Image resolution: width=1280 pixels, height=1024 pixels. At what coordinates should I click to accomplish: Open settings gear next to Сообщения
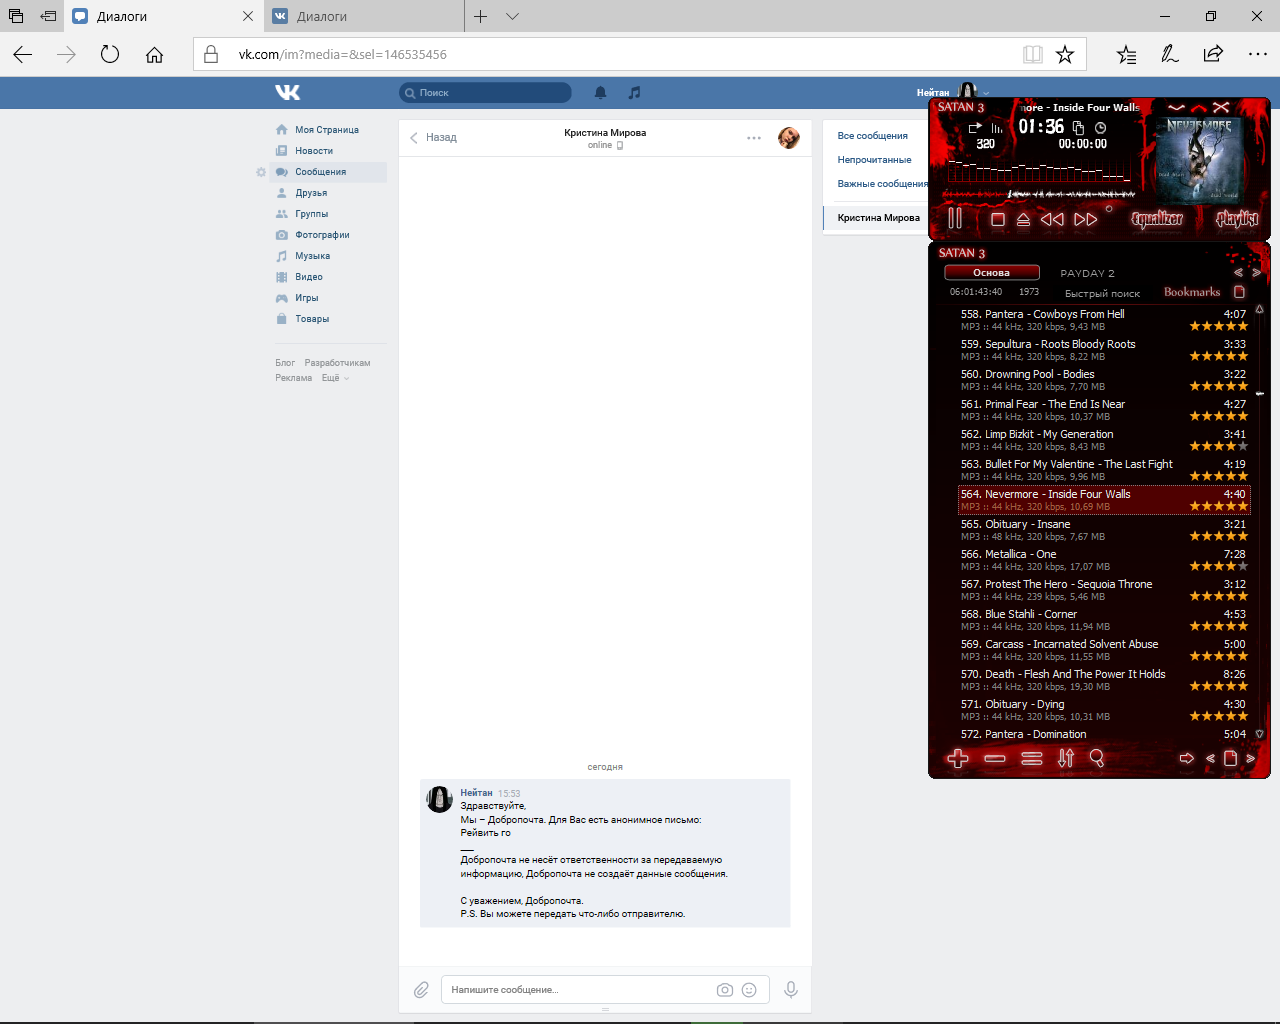pos(261,172)
